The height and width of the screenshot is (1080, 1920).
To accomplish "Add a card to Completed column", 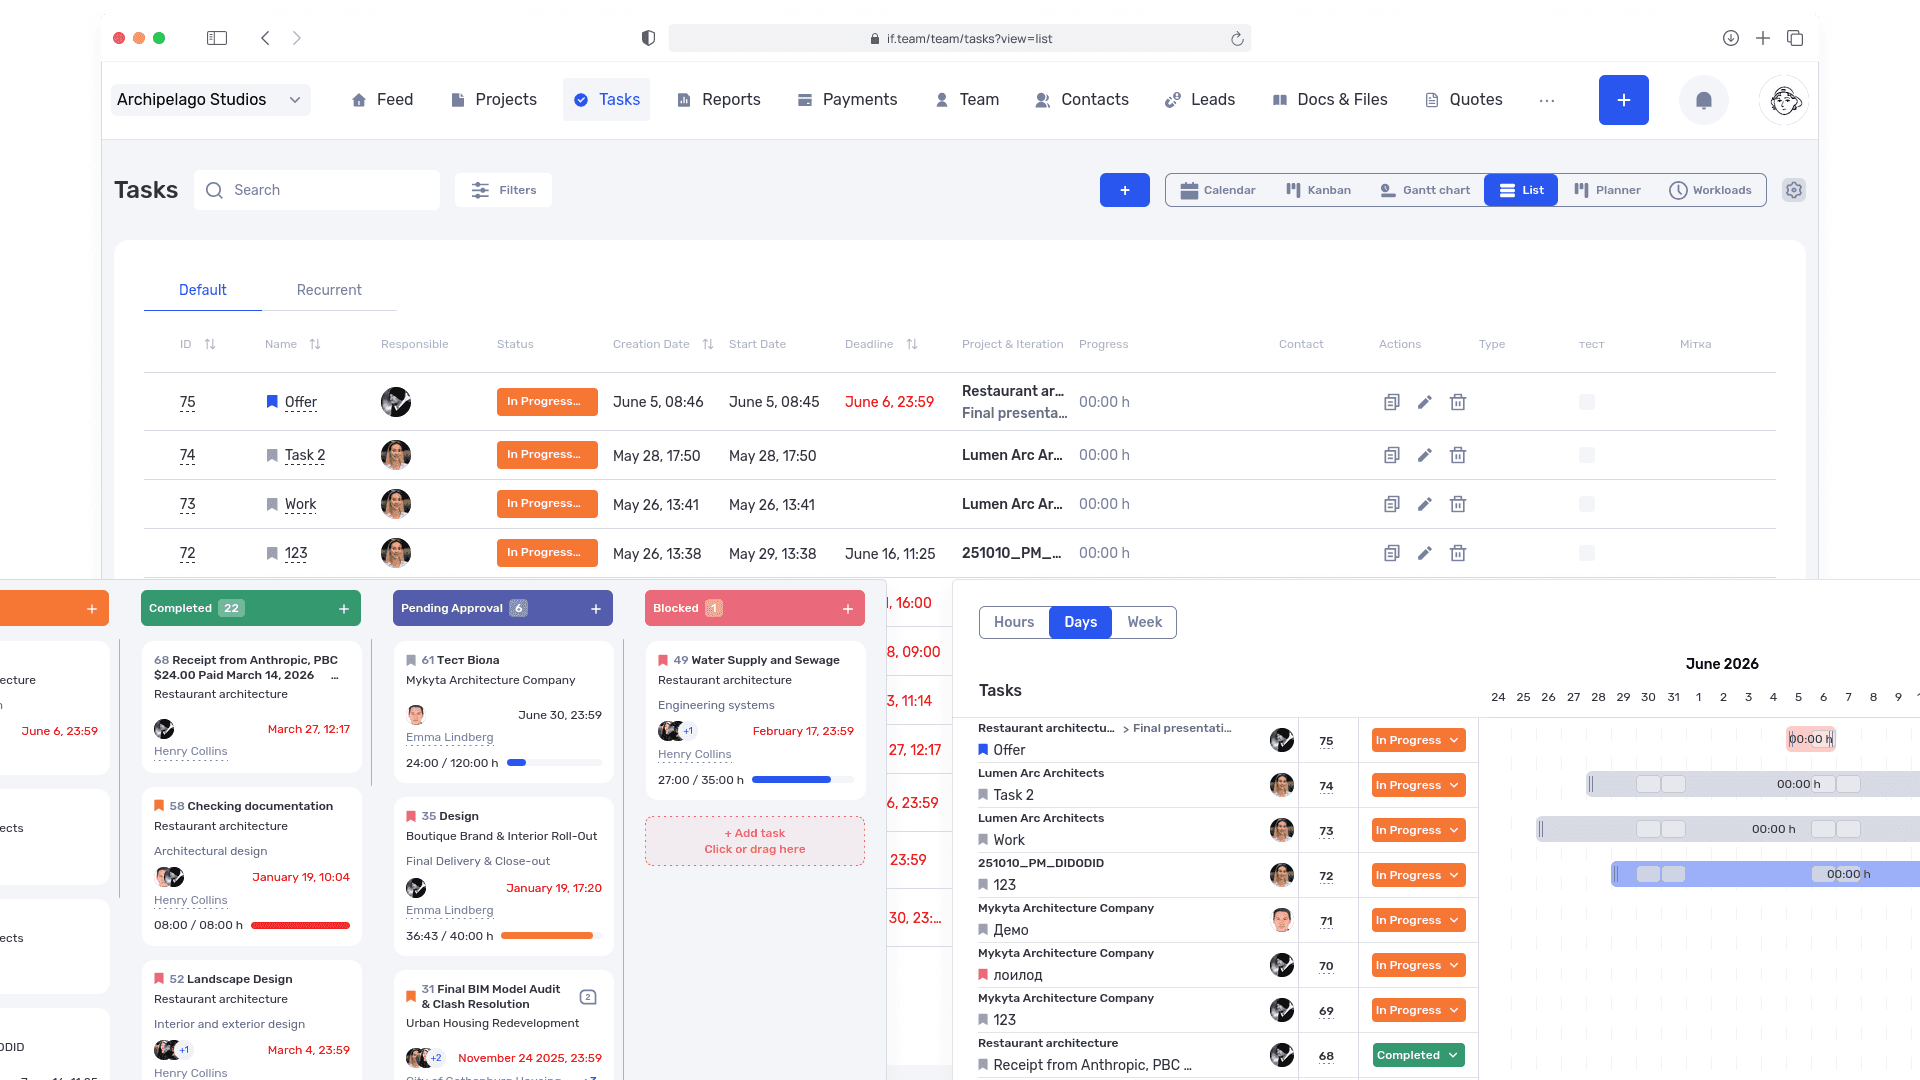I will pos(344,608).
